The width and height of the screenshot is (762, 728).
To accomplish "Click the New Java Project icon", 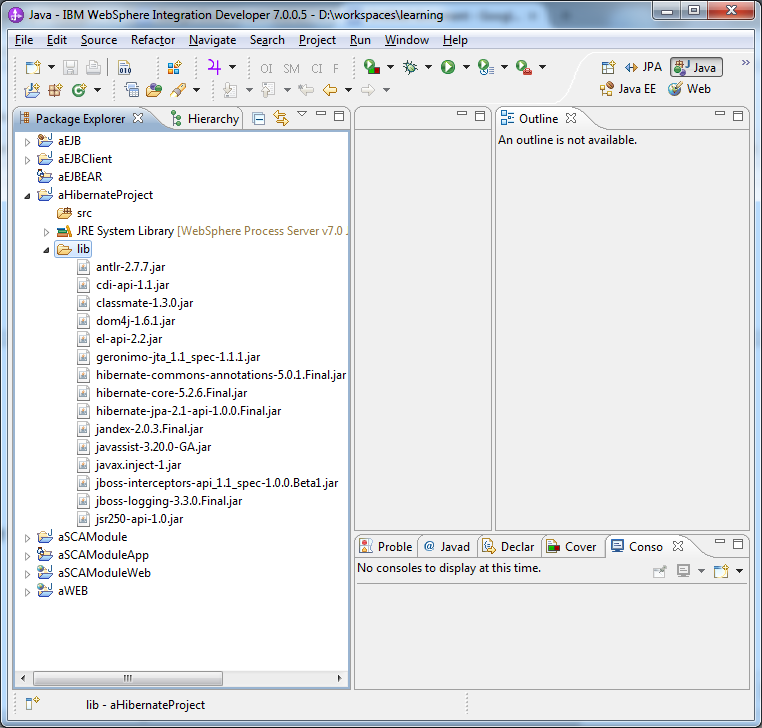I will coord(33,90).
